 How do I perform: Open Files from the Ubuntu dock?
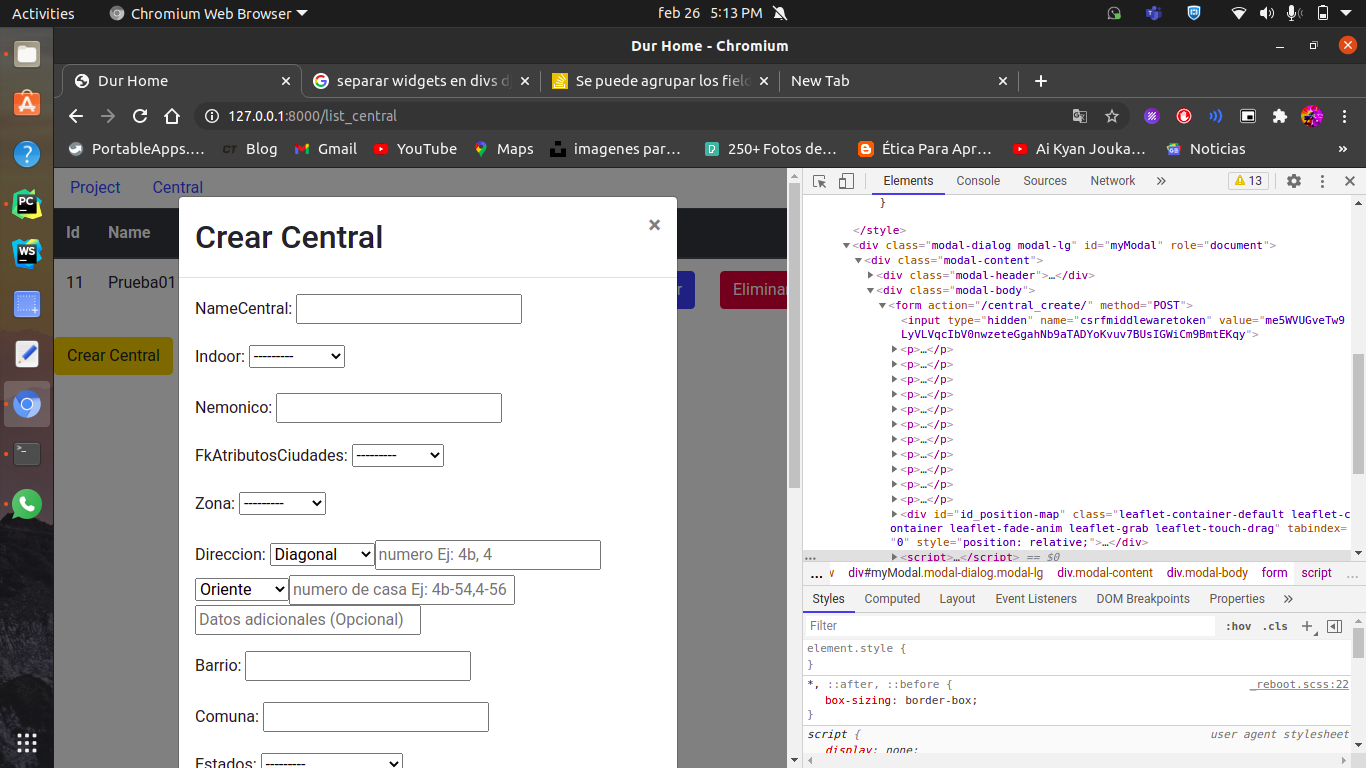[27, 54]
